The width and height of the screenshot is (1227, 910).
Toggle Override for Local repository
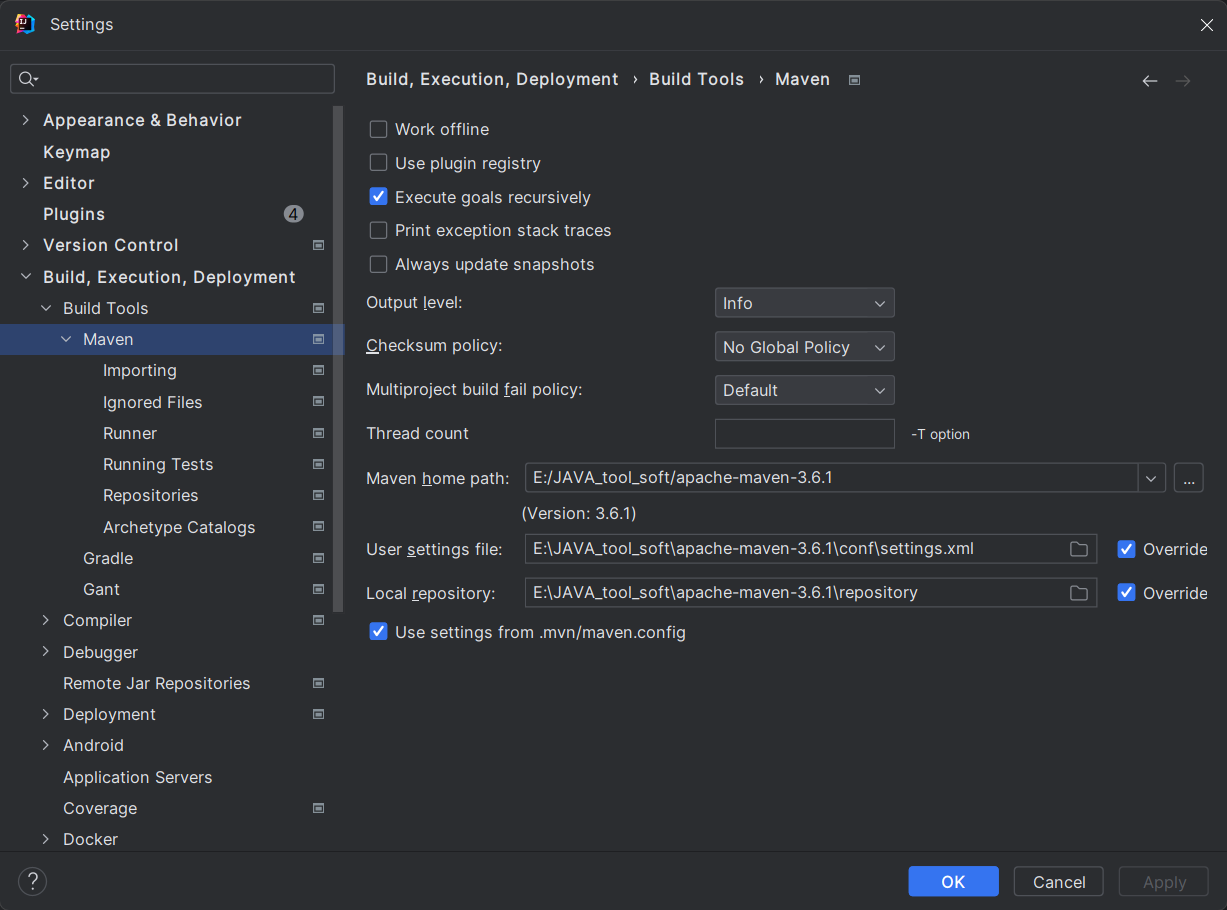tap(1126, 593)
